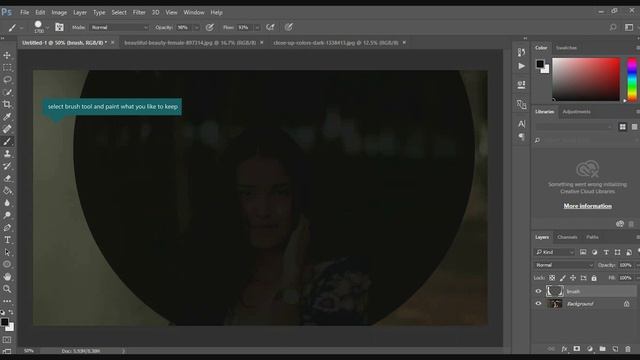Image resolution: width=640 pixels, height=360 pixels.
Task: Open the Character panel icon
Action: pyautogui.click(x=521, y=124)
